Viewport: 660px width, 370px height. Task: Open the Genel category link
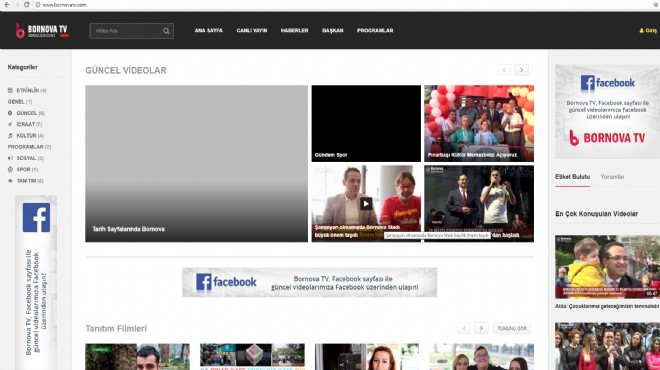[x=20, y=101]
